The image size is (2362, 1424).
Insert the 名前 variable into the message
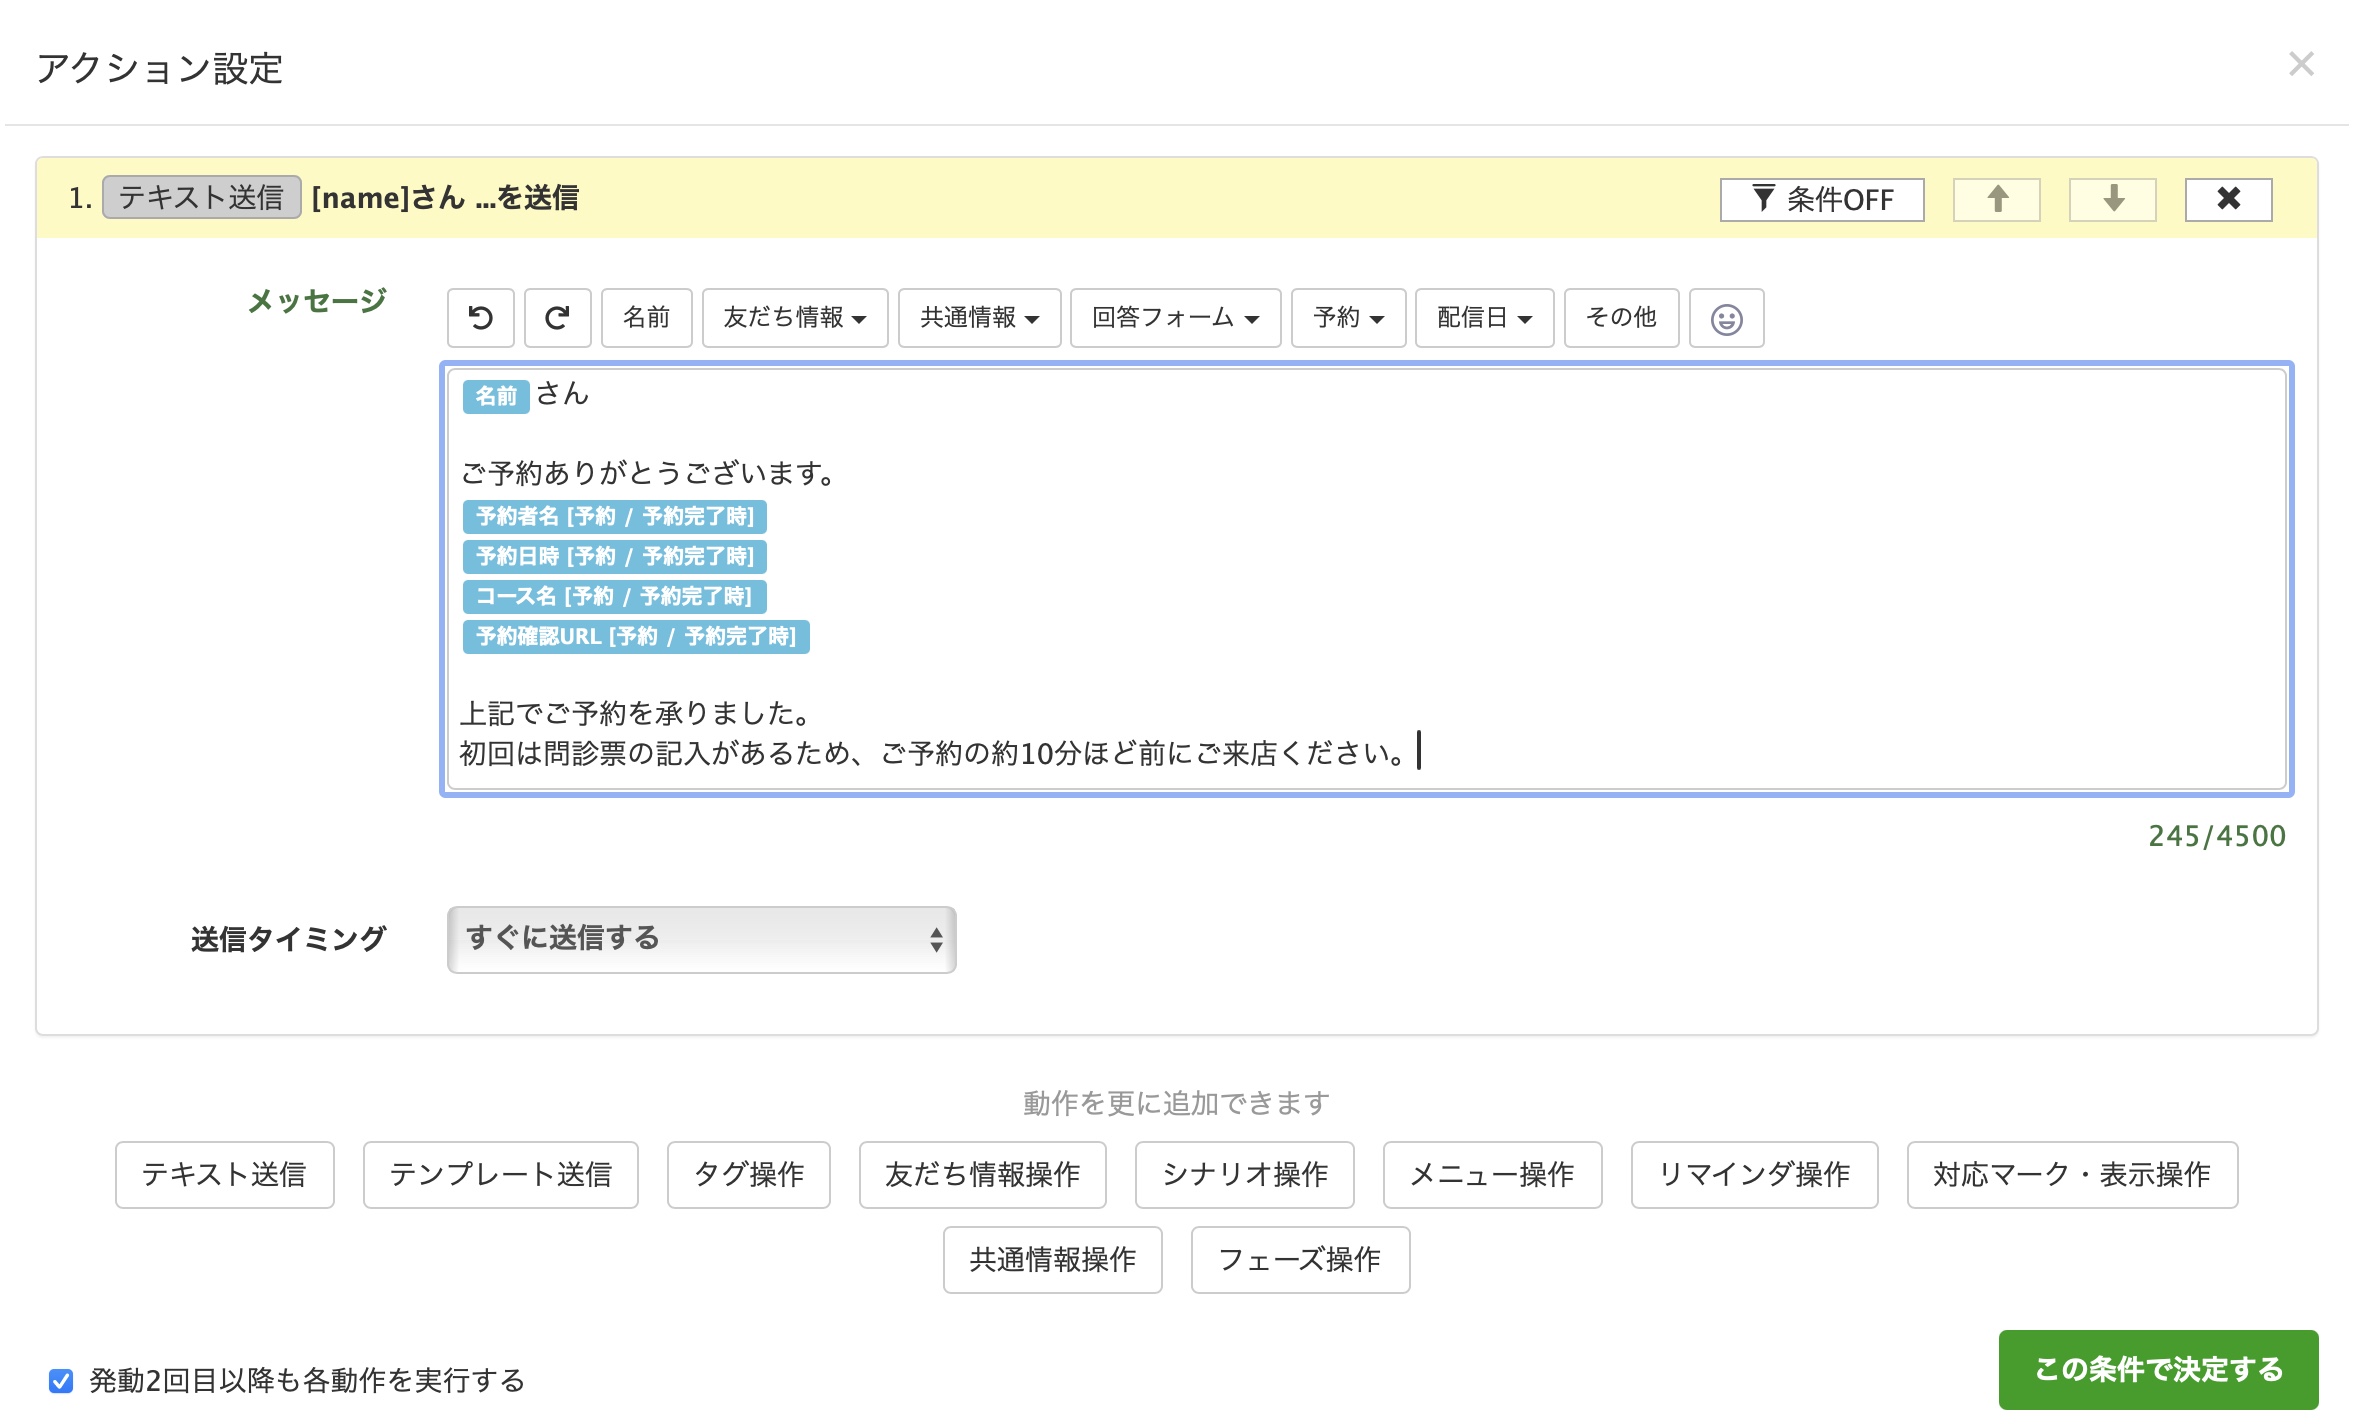pos(646,318)
